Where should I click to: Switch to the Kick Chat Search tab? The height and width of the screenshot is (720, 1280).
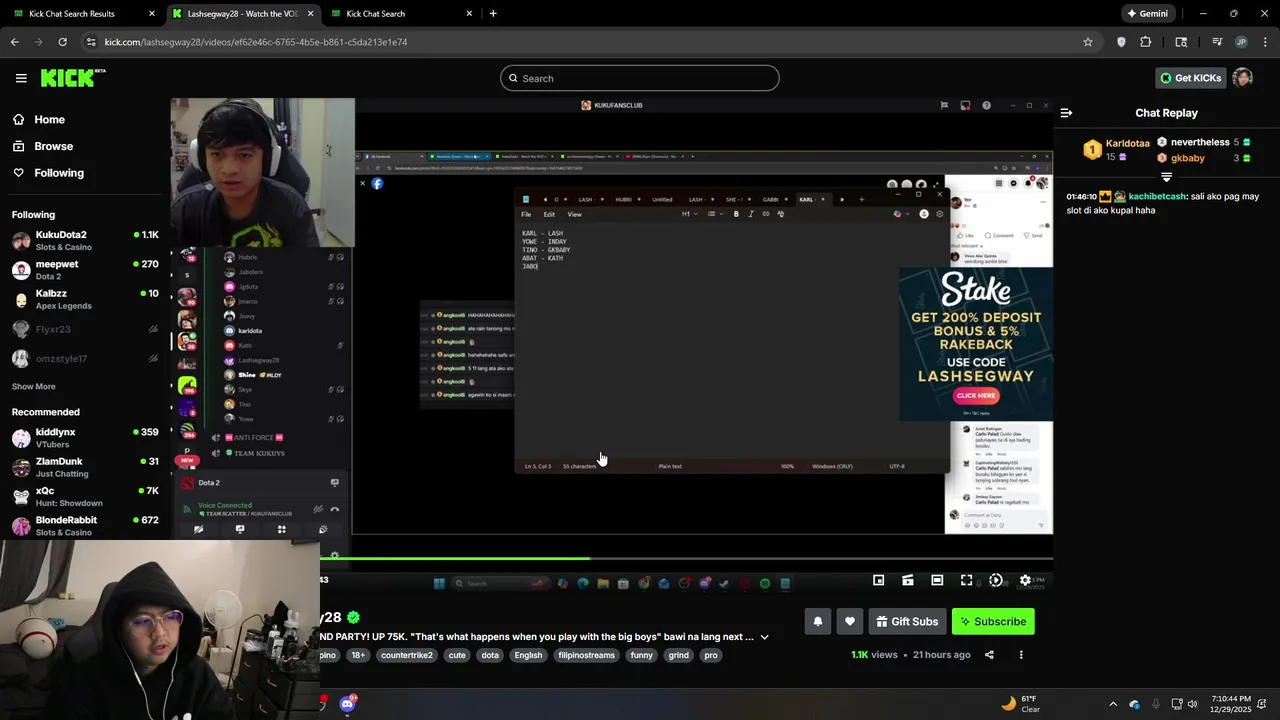click(400, 13)
